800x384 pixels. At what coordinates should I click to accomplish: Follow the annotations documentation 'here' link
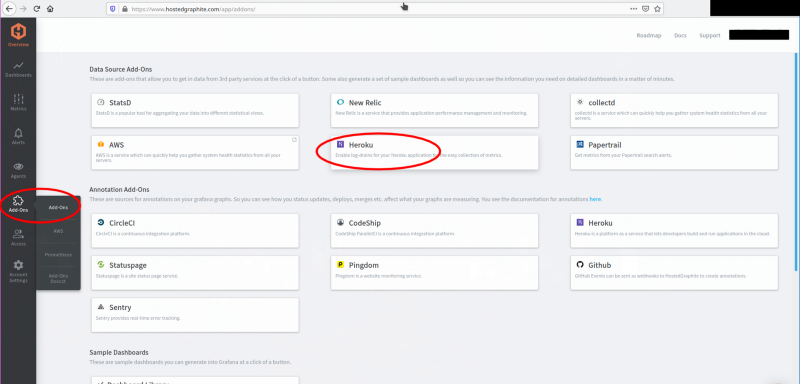[595, 199]
